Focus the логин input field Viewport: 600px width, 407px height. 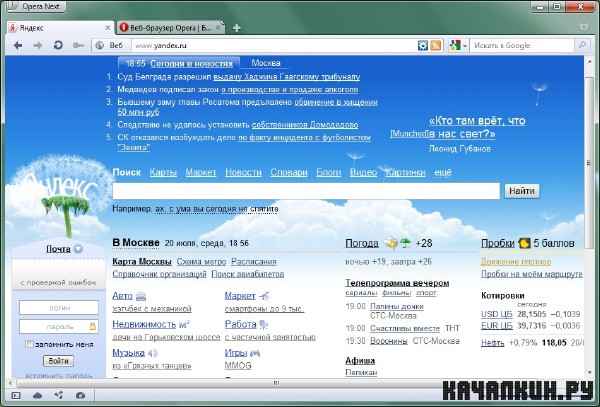coord(59,308)
